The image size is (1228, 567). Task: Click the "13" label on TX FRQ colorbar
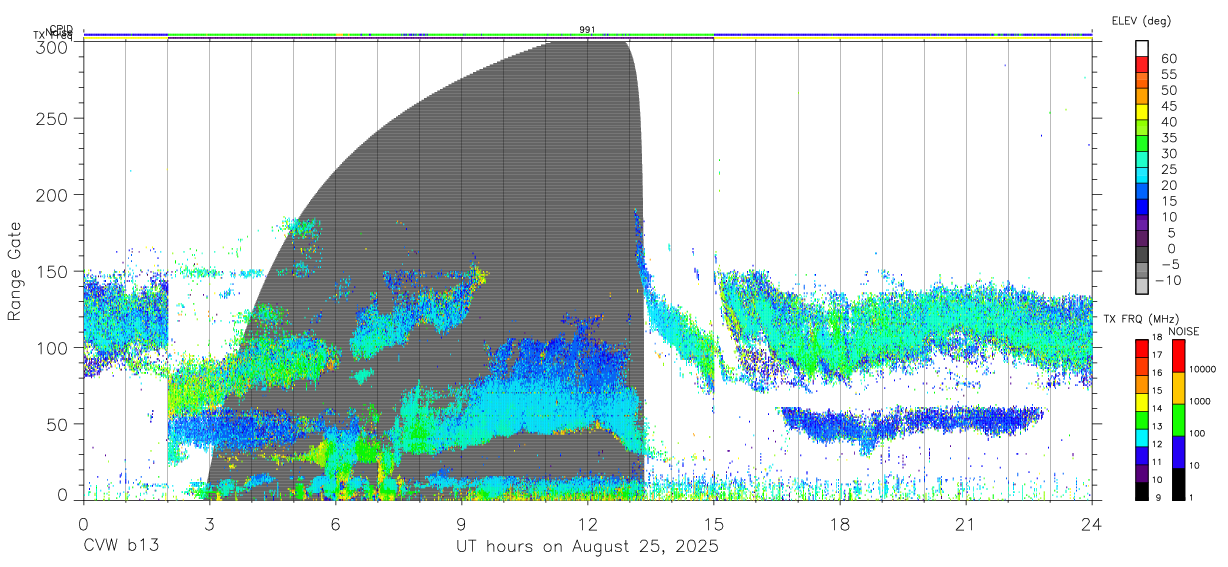click(1155, 426)
